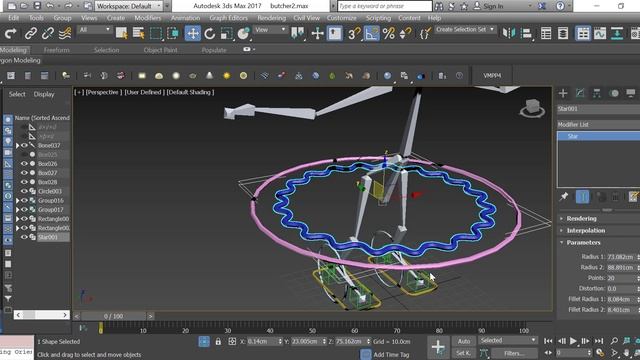
Task: Expand the Group017 tree node
Action: 17,210
